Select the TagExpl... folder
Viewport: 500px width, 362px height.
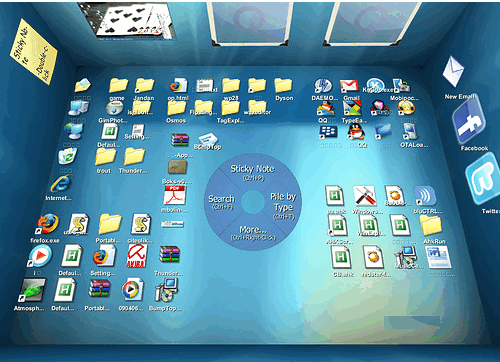coord(230,108)
